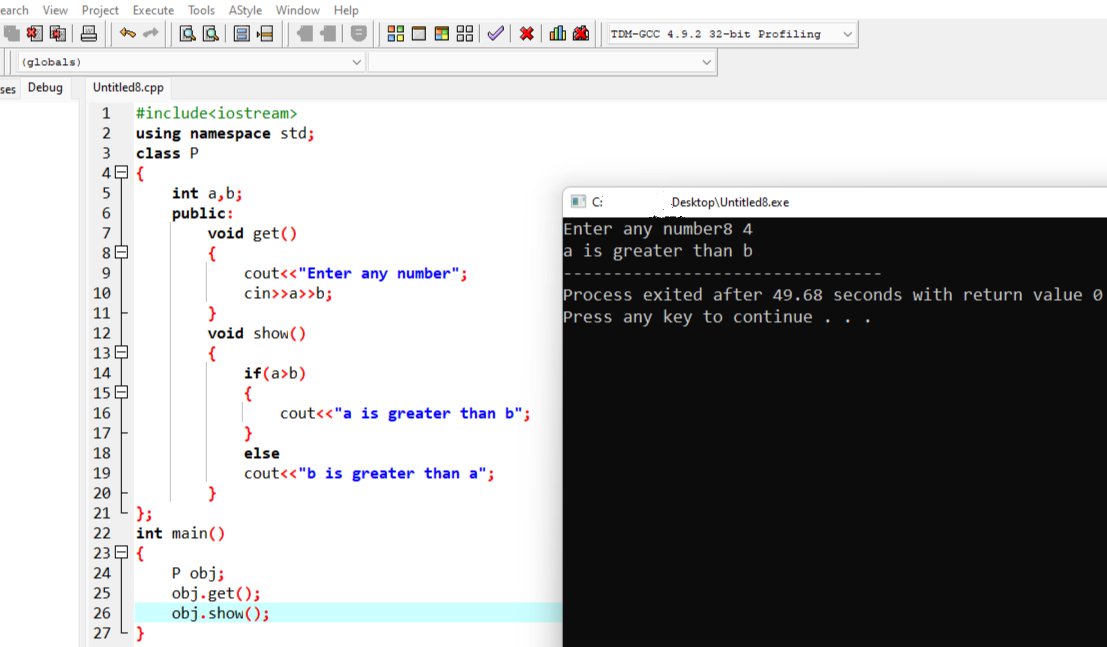
Task: Click the first greyed bookmark icon
Action: point(304,33)
